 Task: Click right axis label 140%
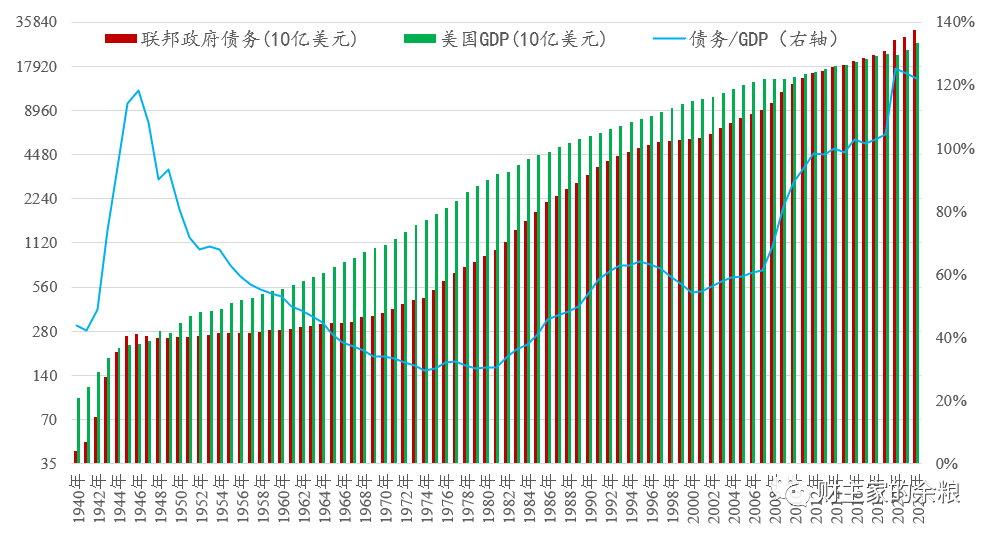[955, 22]
